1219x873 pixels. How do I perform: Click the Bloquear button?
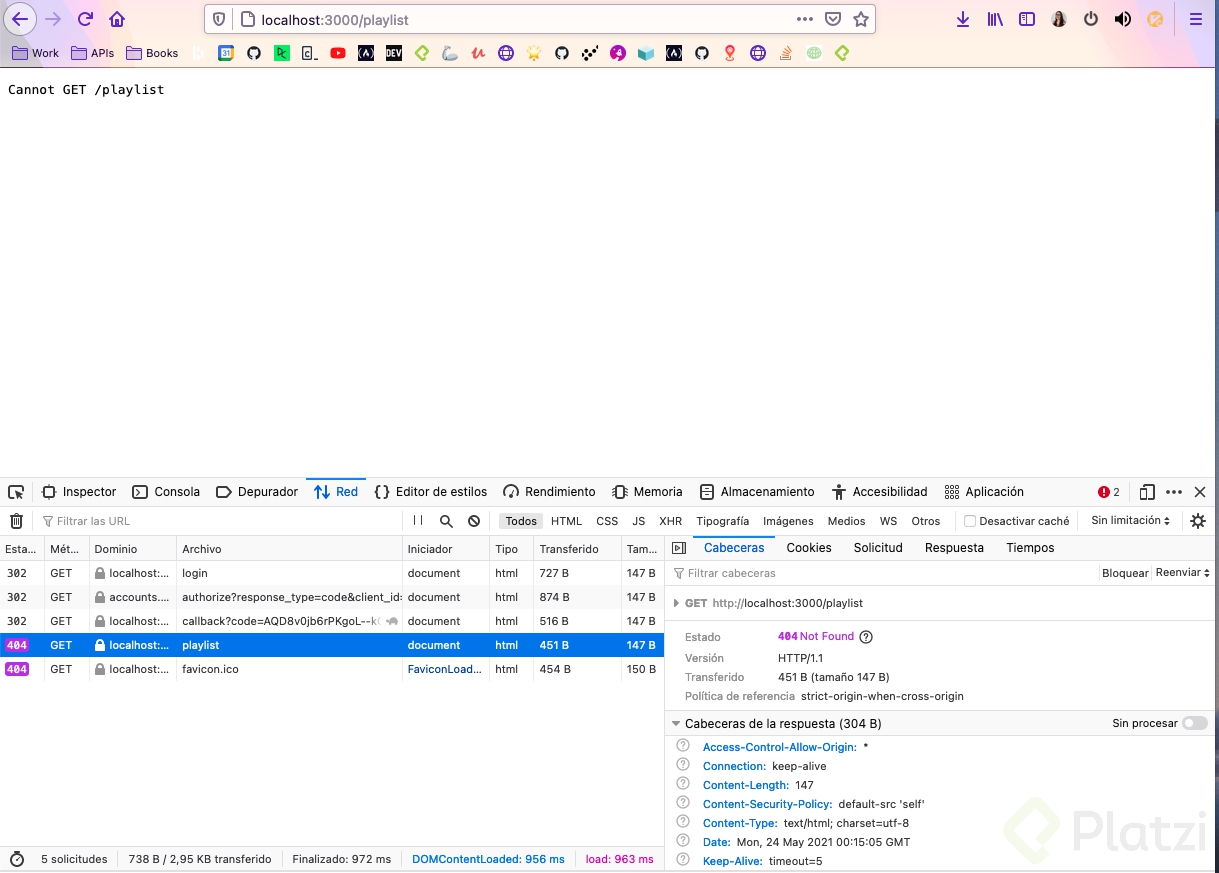(1124, 572)
